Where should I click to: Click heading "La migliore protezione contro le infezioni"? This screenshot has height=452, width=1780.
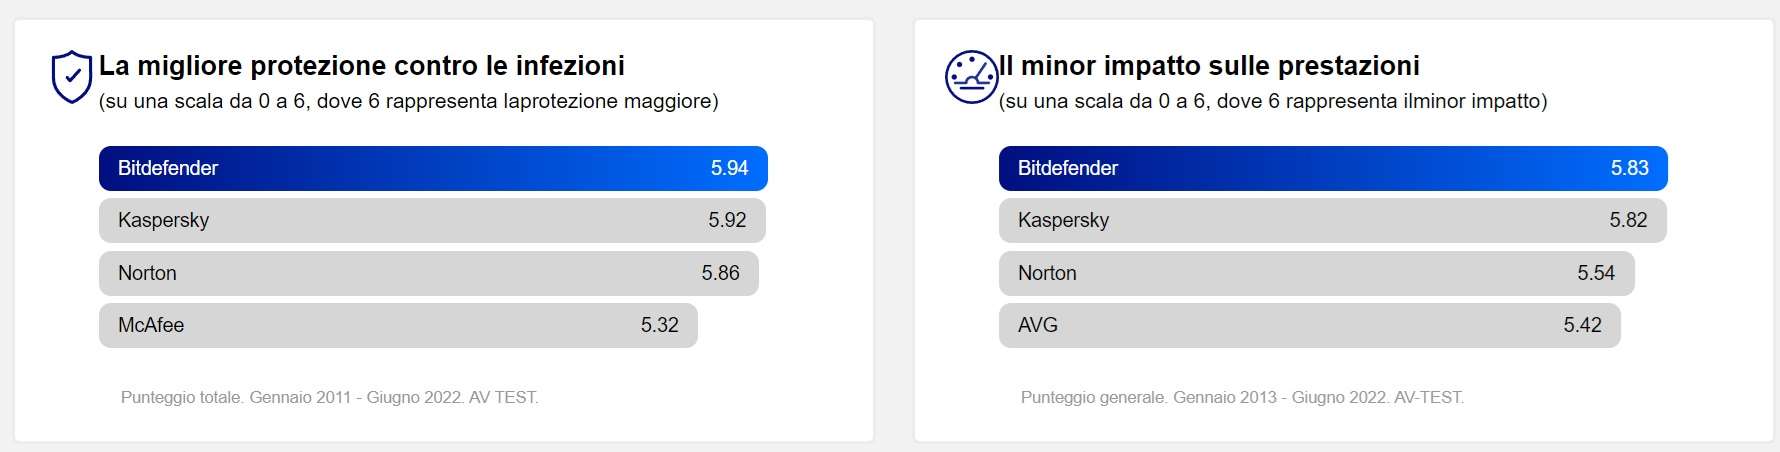pos(361,66)
